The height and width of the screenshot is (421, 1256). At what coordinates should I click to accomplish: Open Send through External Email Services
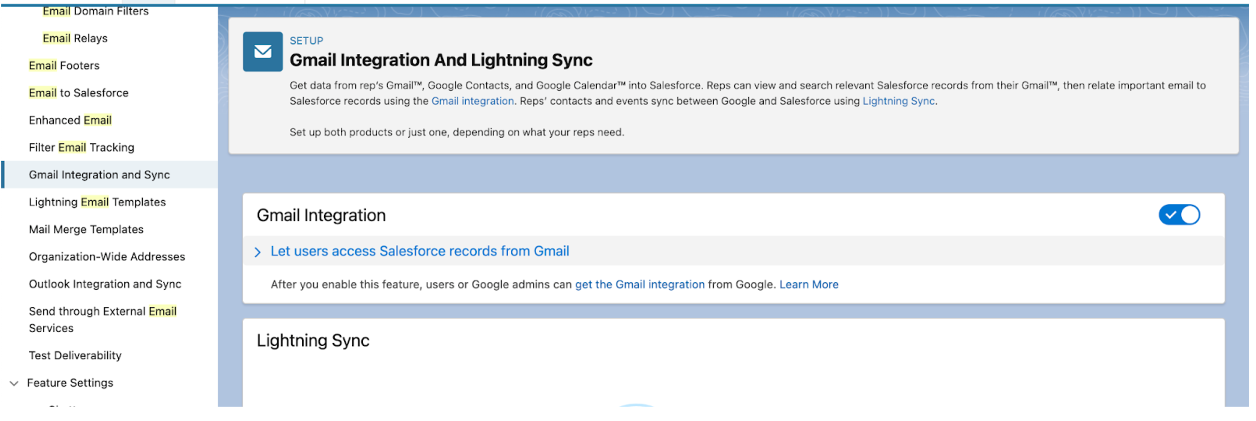(103, 319)
